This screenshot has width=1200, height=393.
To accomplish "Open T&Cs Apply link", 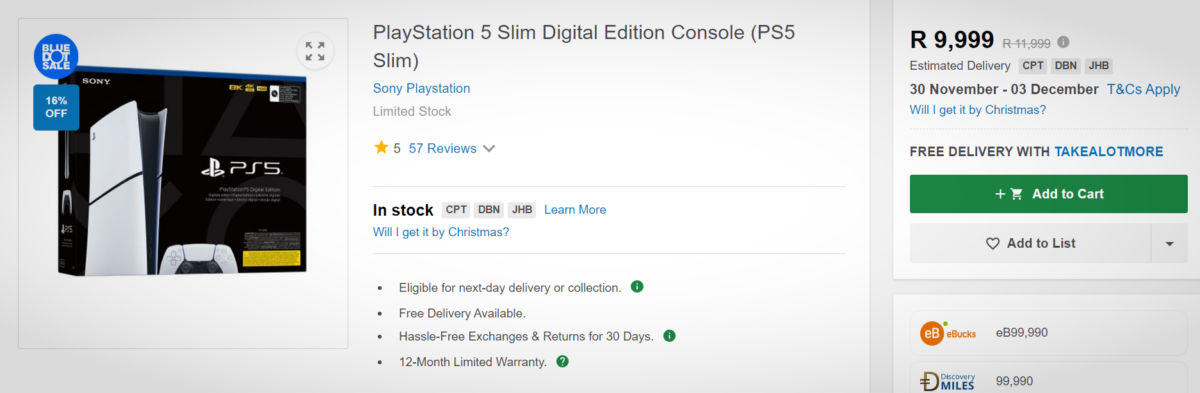I will pos(1144,89).
